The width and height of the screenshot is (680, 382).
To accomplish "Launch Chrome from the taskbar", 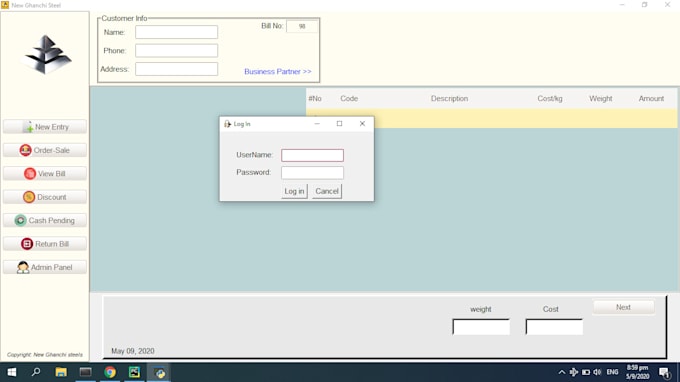I will click(x=110, y=372).
